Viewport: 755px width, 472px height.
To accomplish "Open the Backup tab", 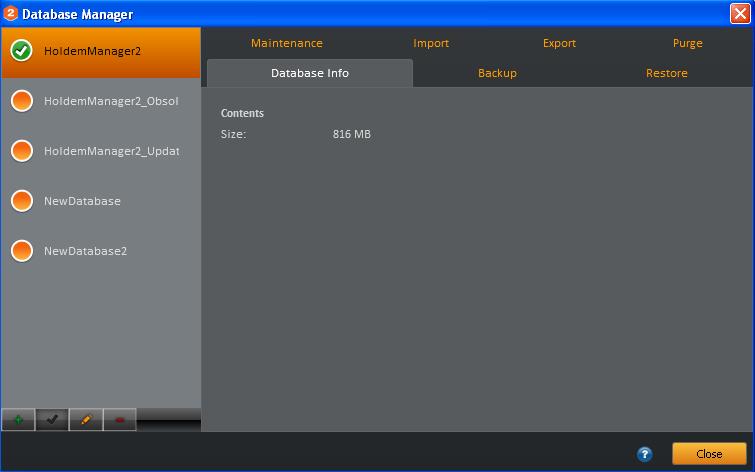I will coord(497,73).
